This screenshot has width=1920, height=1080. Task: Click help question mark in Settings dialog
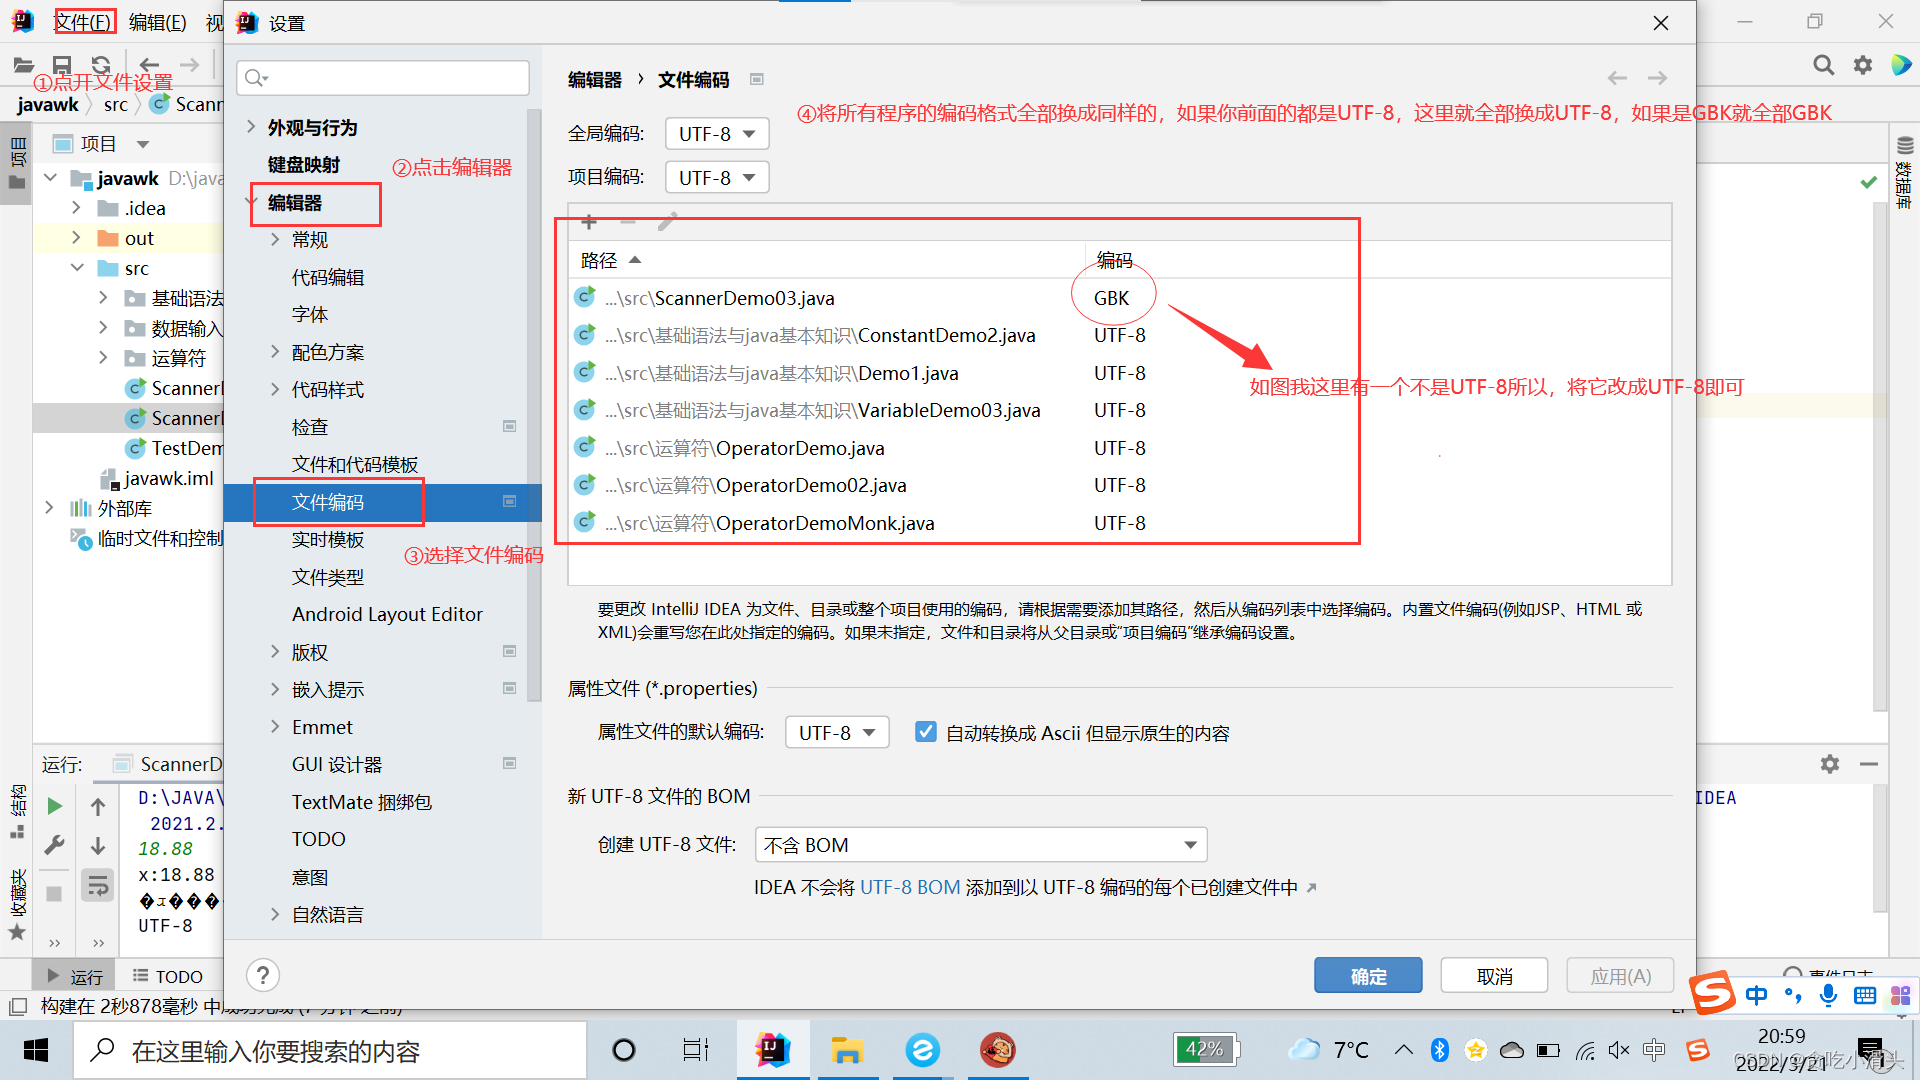pyautogui.click(x=261, y=975)
